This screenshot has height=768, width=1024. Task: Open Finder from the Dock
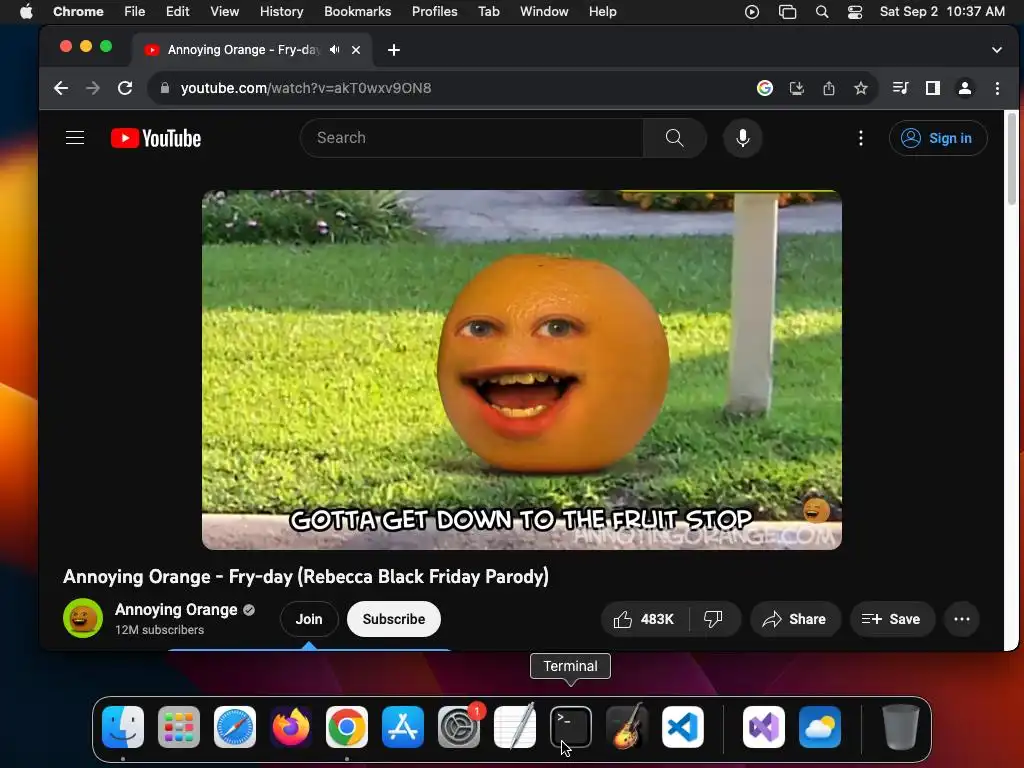[x=123, y=727]
